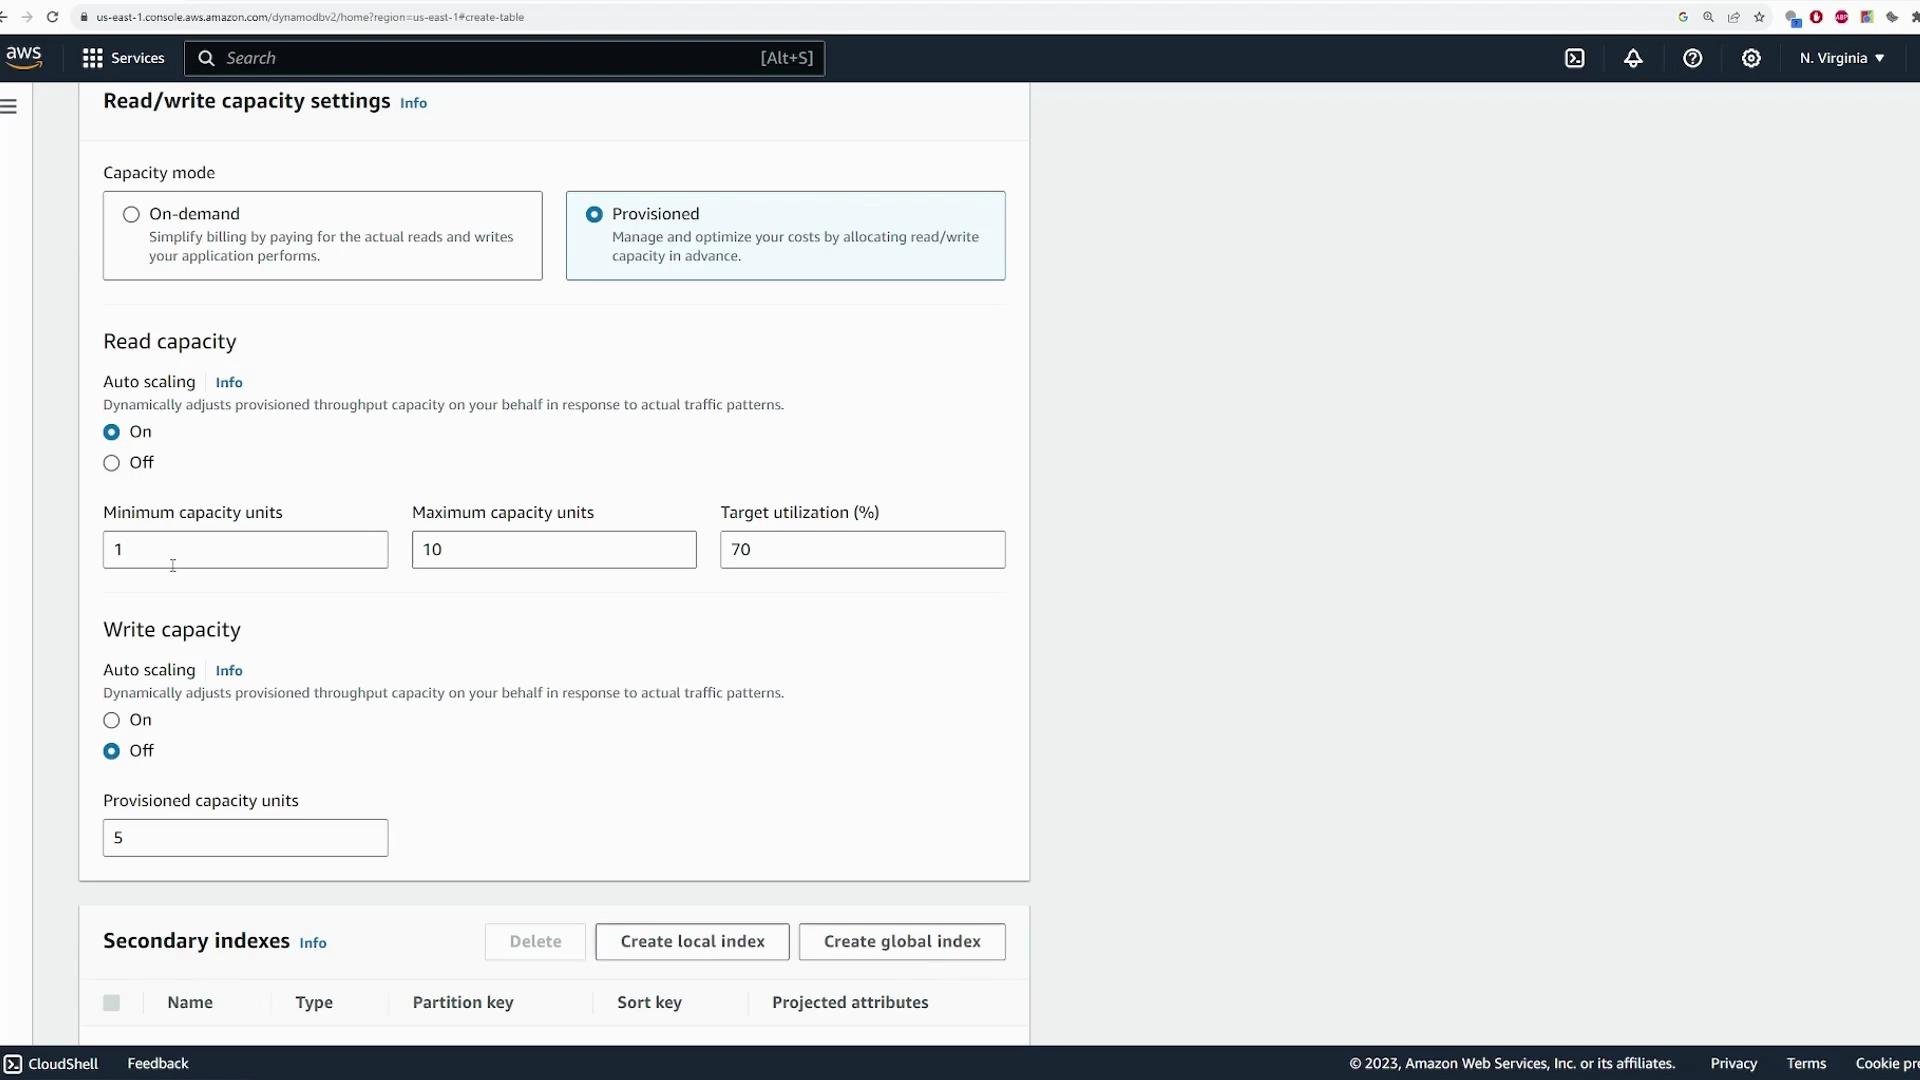Tick the select-all checkbox in Secondary indexes table
Viewport: 1920px width, 1080px height.
(111, 1003)
